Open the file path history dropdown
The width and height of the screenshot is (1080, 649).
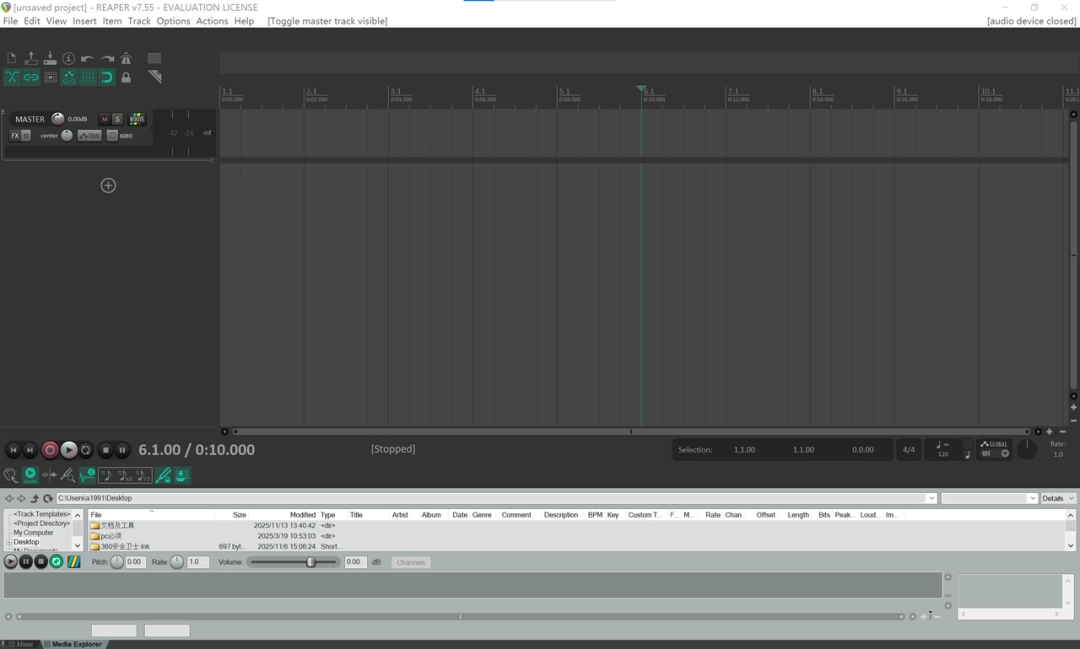931,498
